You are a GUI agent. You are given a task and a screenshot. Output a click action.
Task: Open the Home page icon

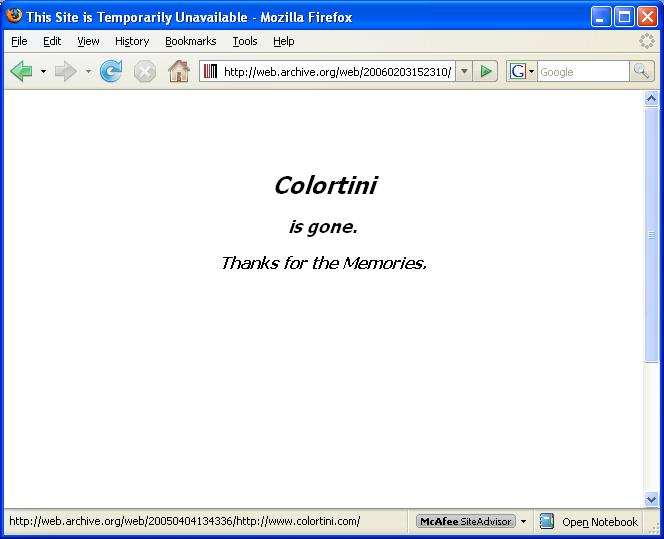[x=179, y=71]
